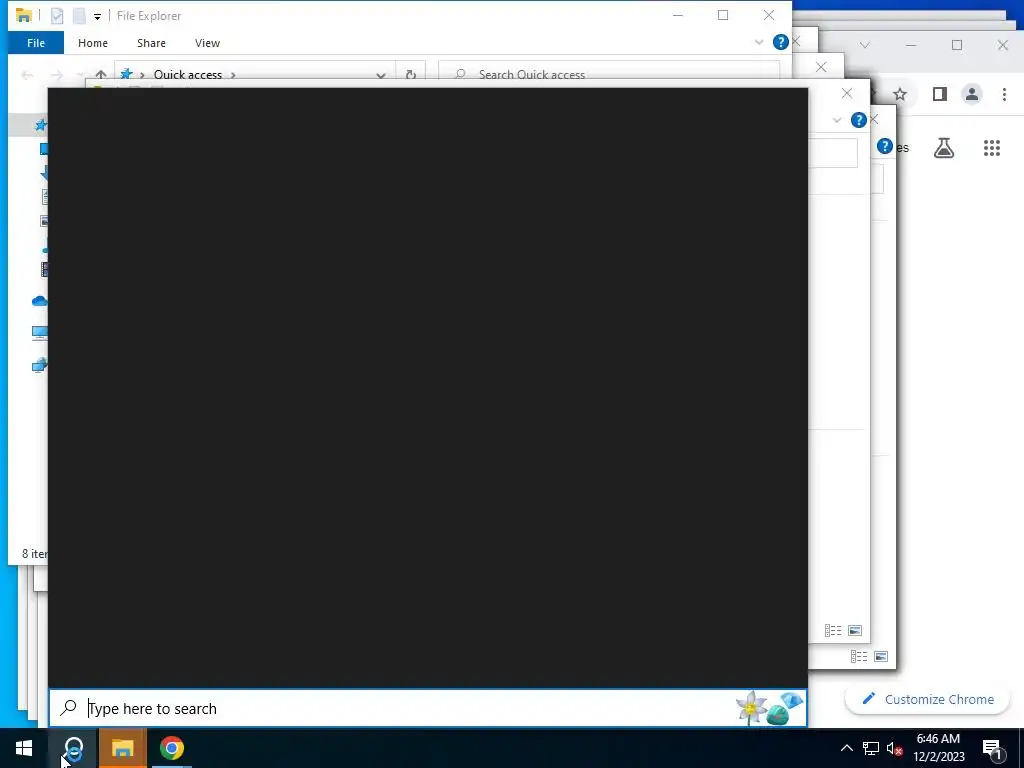
Task: Click the Help icon to the left of the Labs flask
Action: (885, 146)
